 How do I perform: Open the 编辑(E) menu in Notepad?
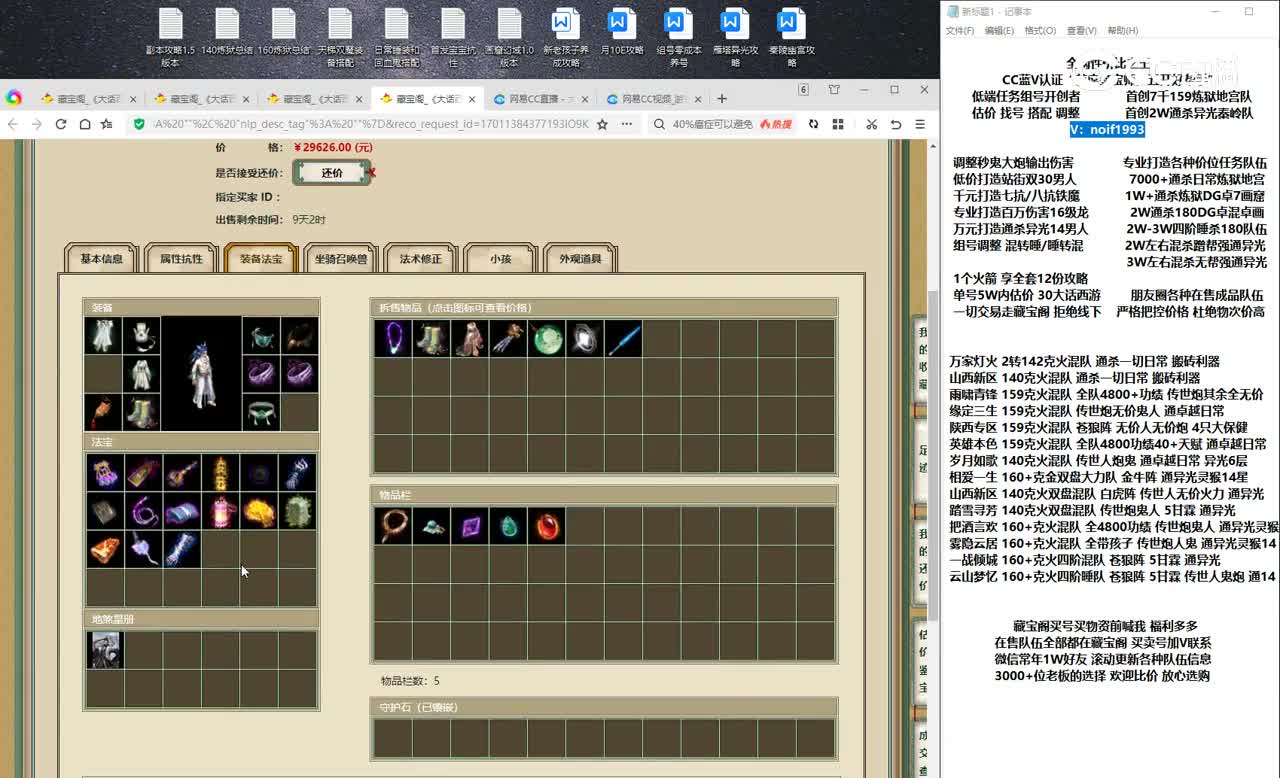999,31
